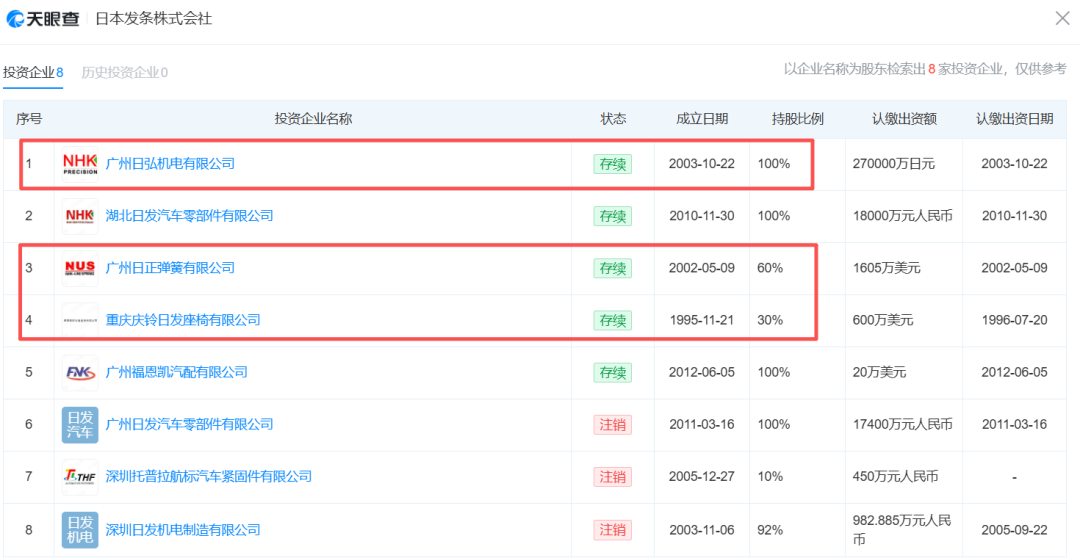Click the 日发机电 blue logo tile

pyautogui.click(x=80, y=530)
